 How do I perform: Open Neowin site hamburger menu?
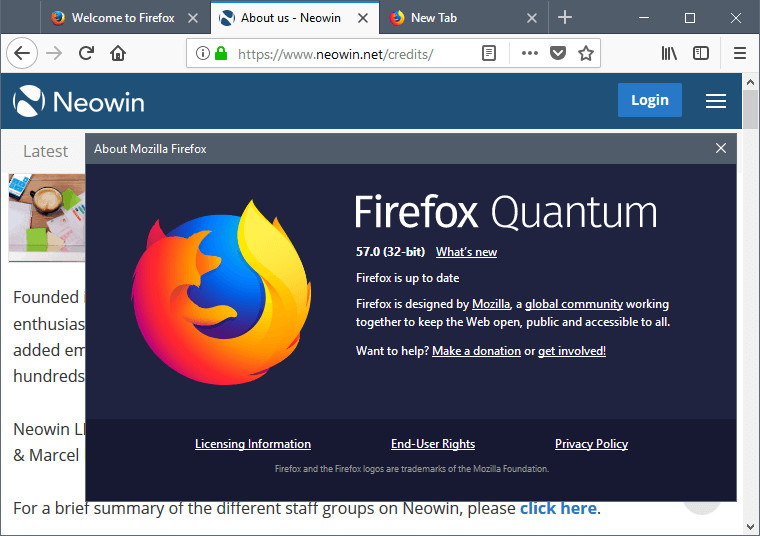[715, 100]
